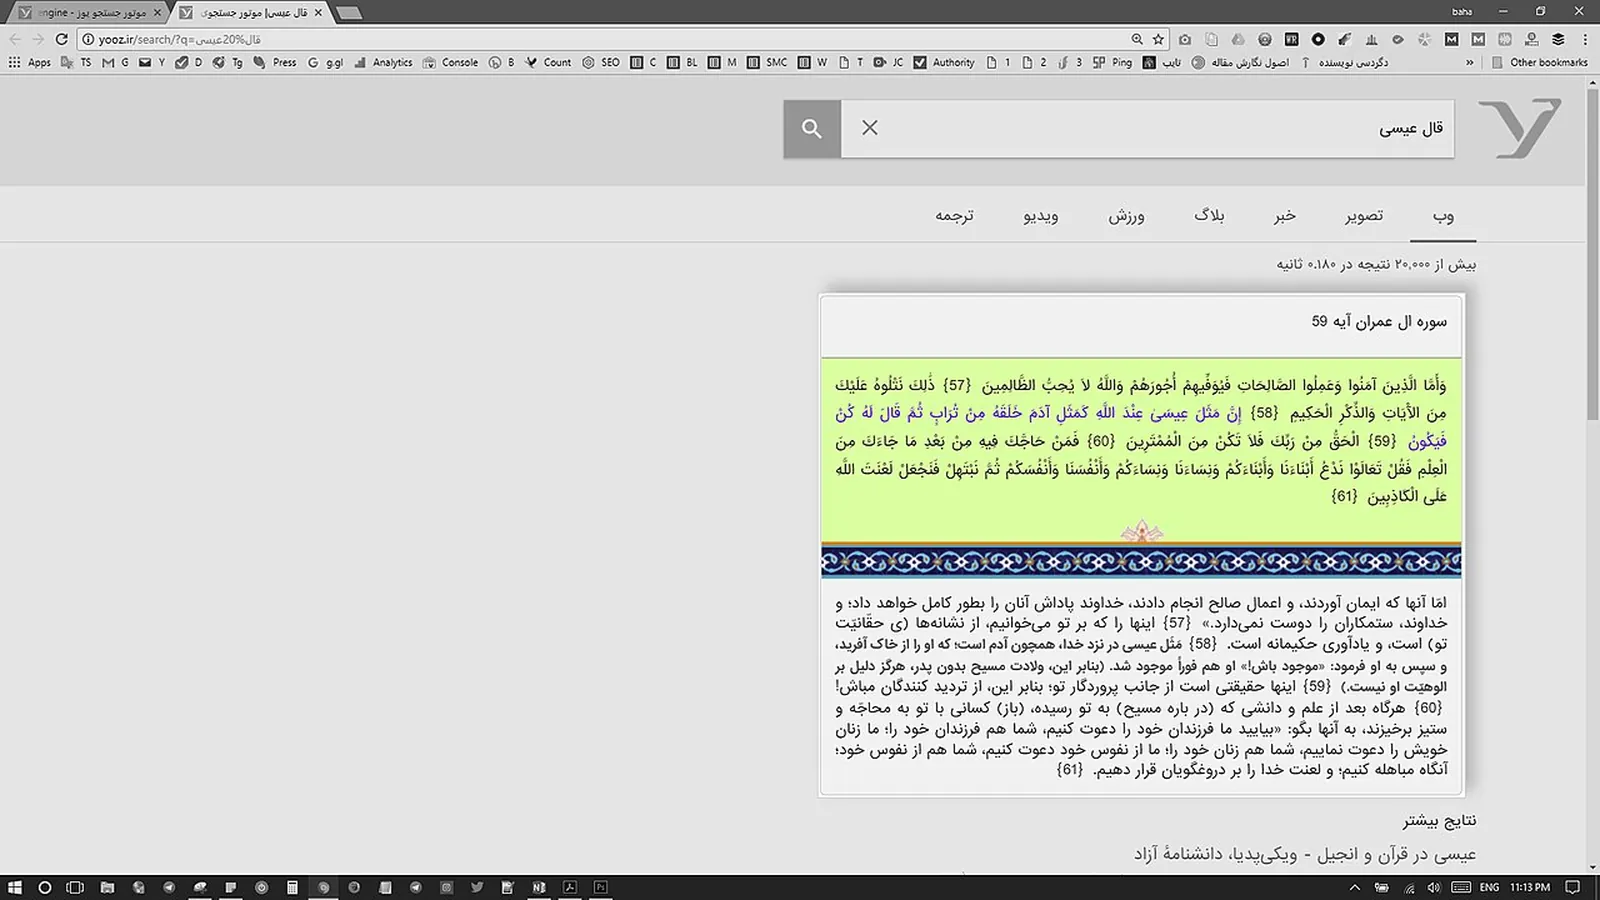The height and width of the screenshot is (900, 1600).
Task: Open the zoom magnifier in the address bar
Action: click(1137, 39)
